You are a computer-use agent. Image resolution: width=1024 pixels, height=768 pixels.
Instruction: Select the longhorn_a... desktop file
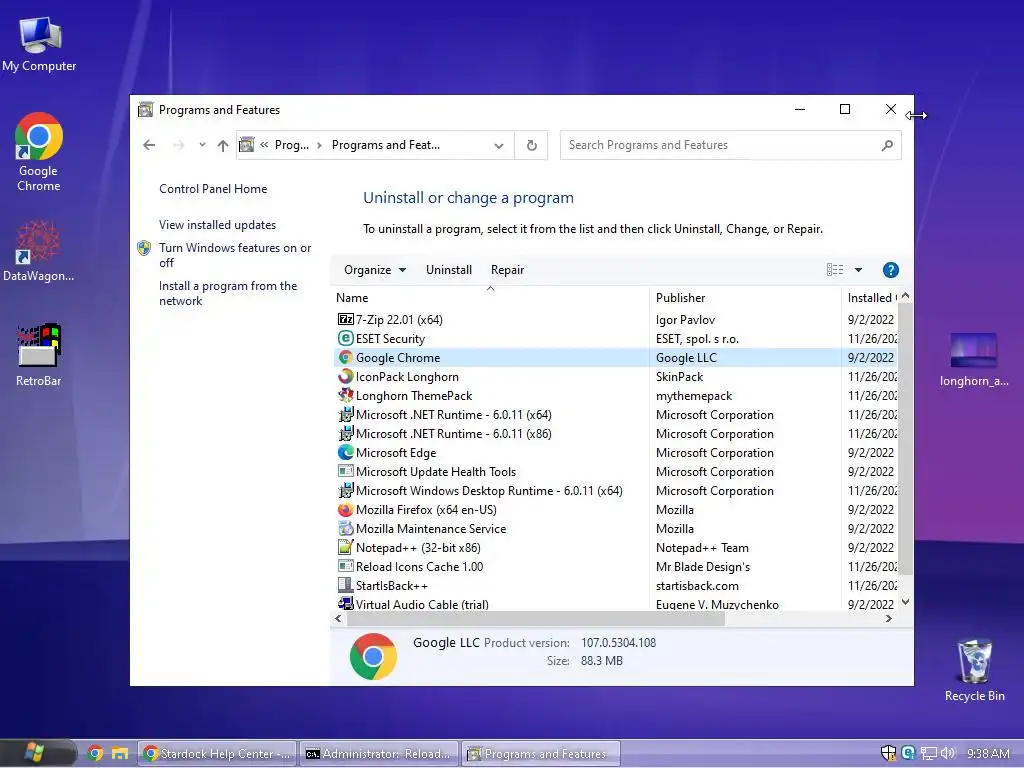974,359
